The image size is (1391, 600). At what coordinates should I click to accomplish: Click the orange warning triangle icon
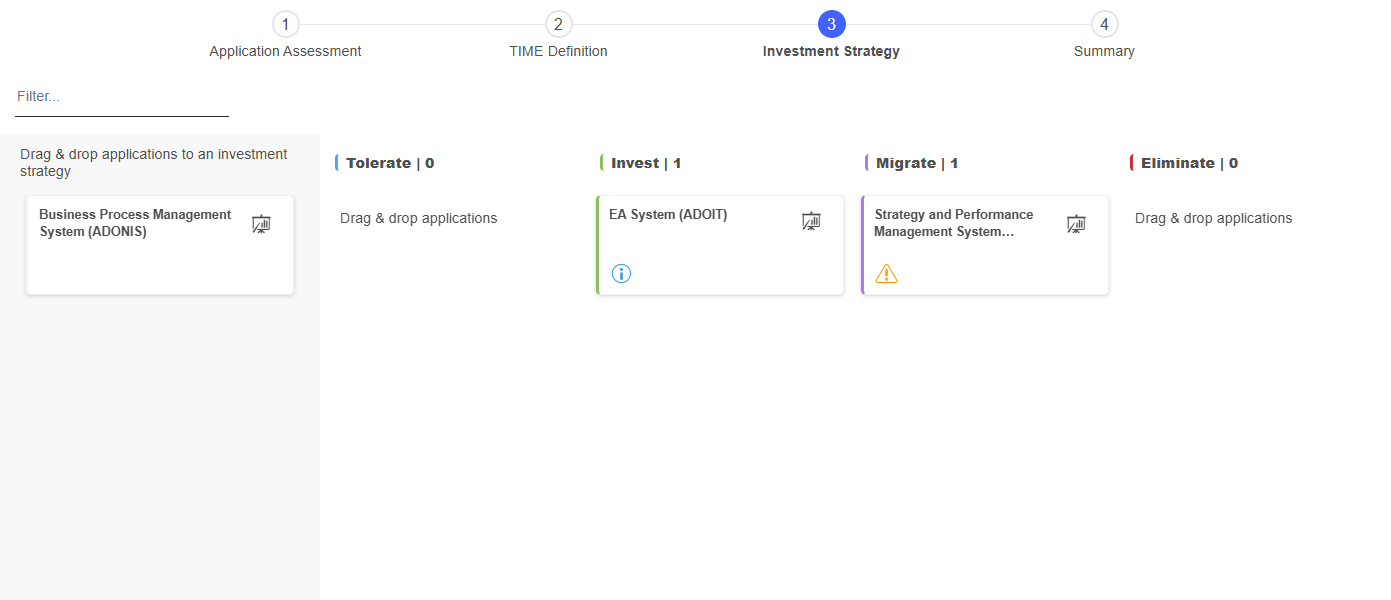[x=886, y=274]
